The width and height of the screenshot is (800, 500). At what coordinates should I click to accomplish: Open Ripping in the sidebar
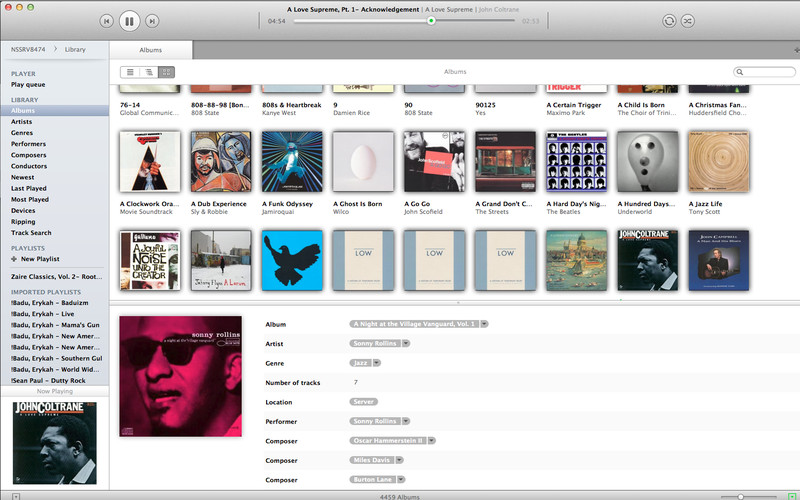coord(23,222)
